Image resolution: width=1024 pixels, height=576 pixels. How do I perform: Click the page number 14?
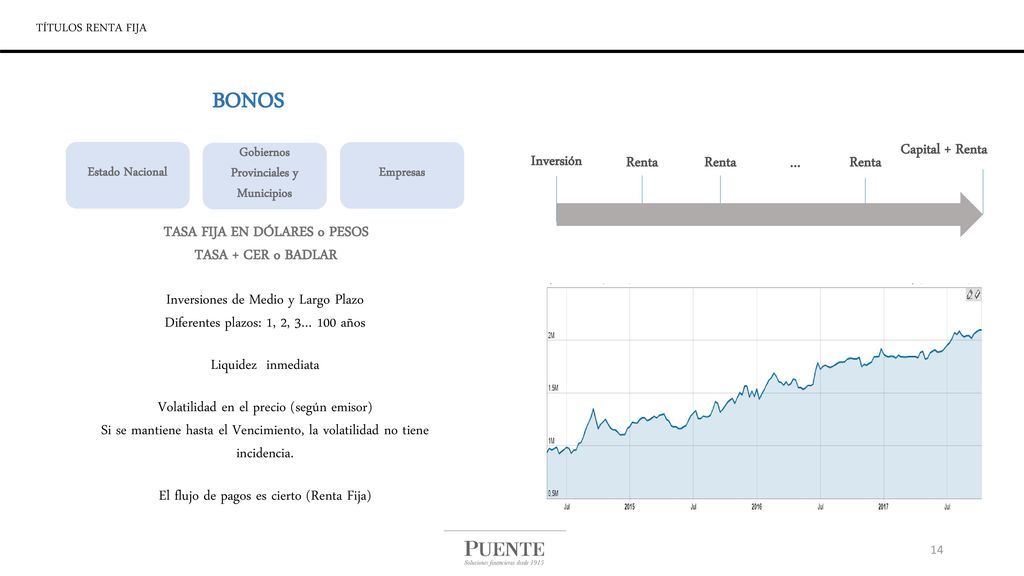[936, 550]
